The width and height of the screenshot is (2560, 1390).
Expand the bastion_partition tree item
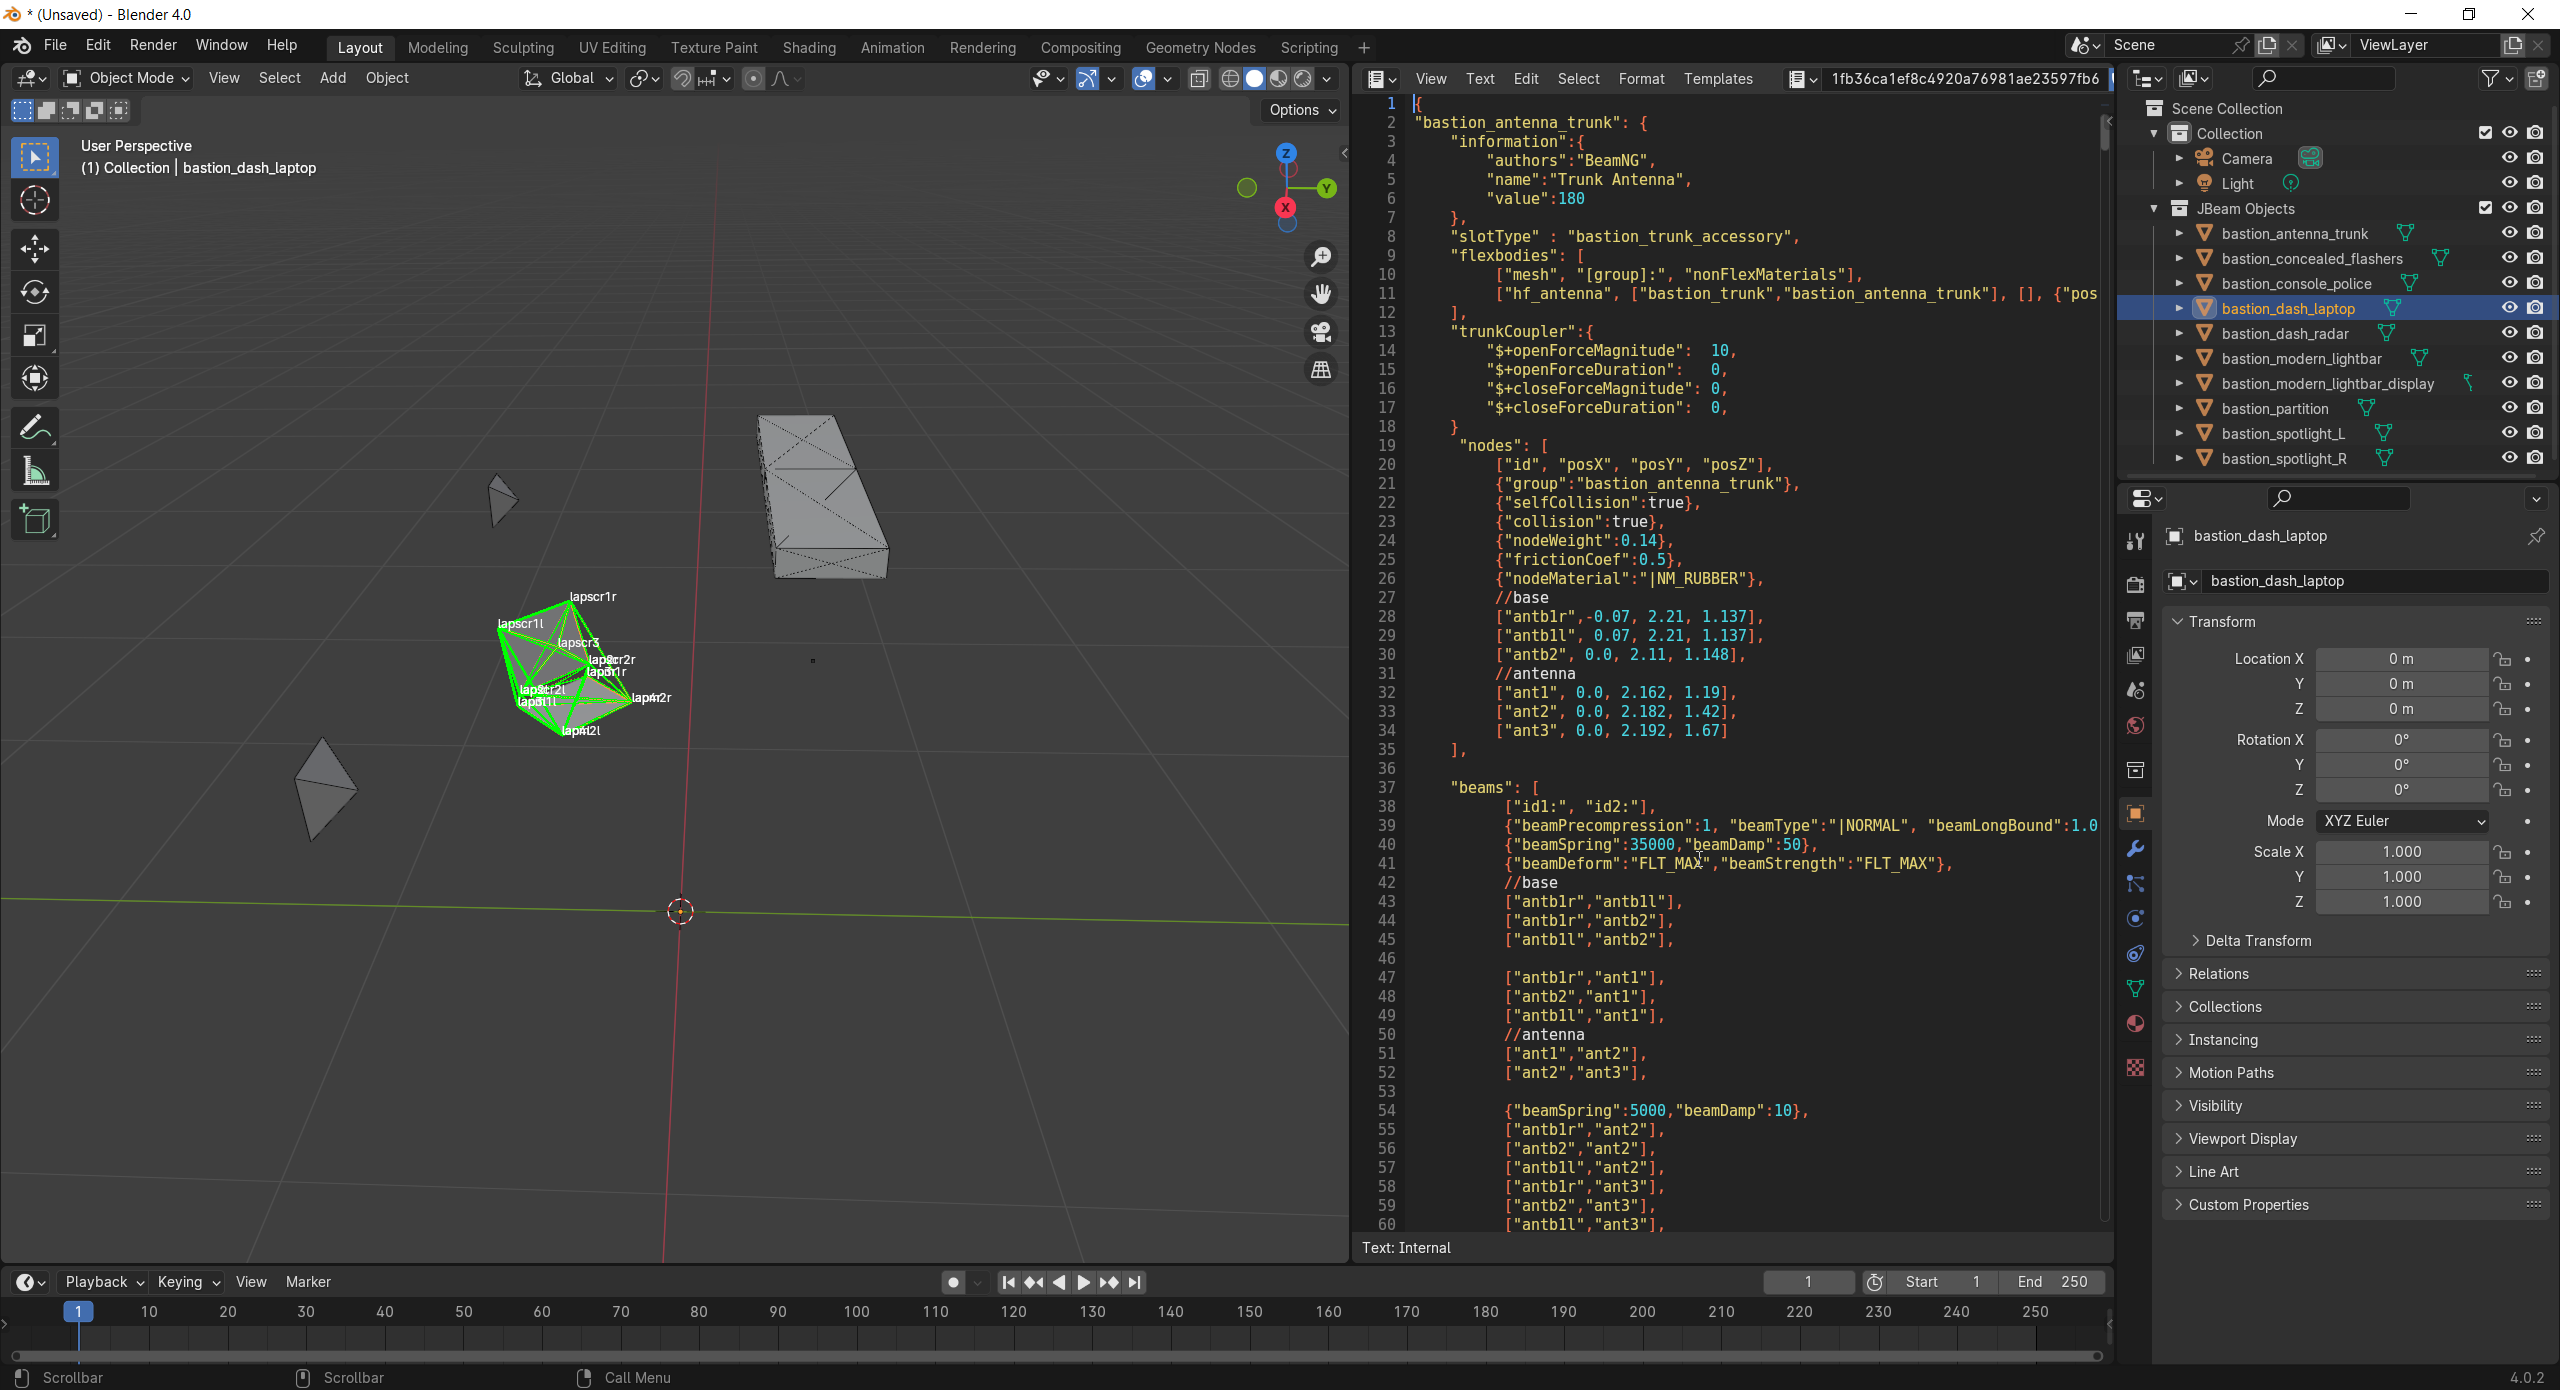[x=2179, y=408]
